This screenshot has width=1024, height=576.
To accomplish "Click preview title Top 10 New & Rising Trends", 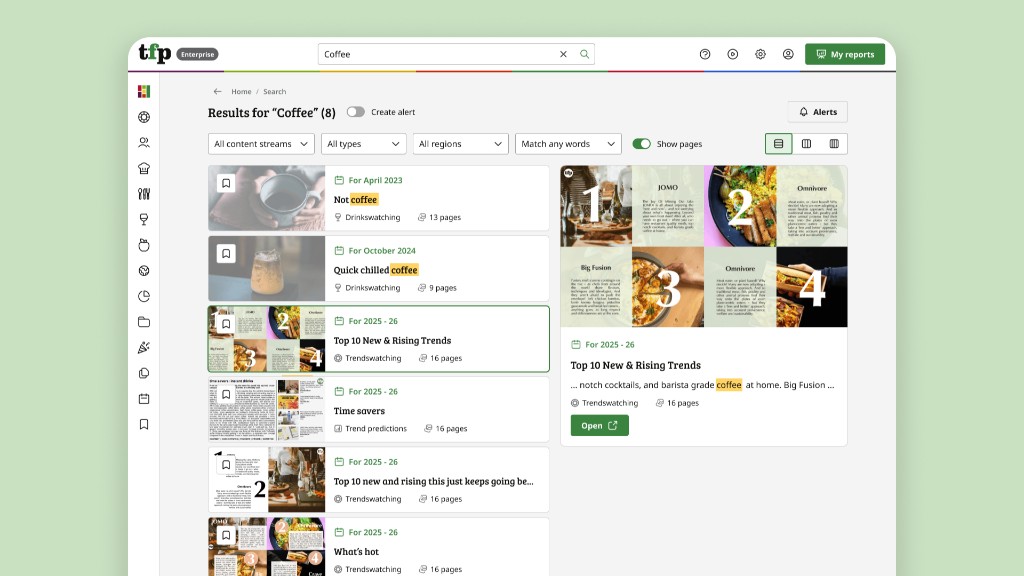I will pyautogui.click(x=635, y=365).
